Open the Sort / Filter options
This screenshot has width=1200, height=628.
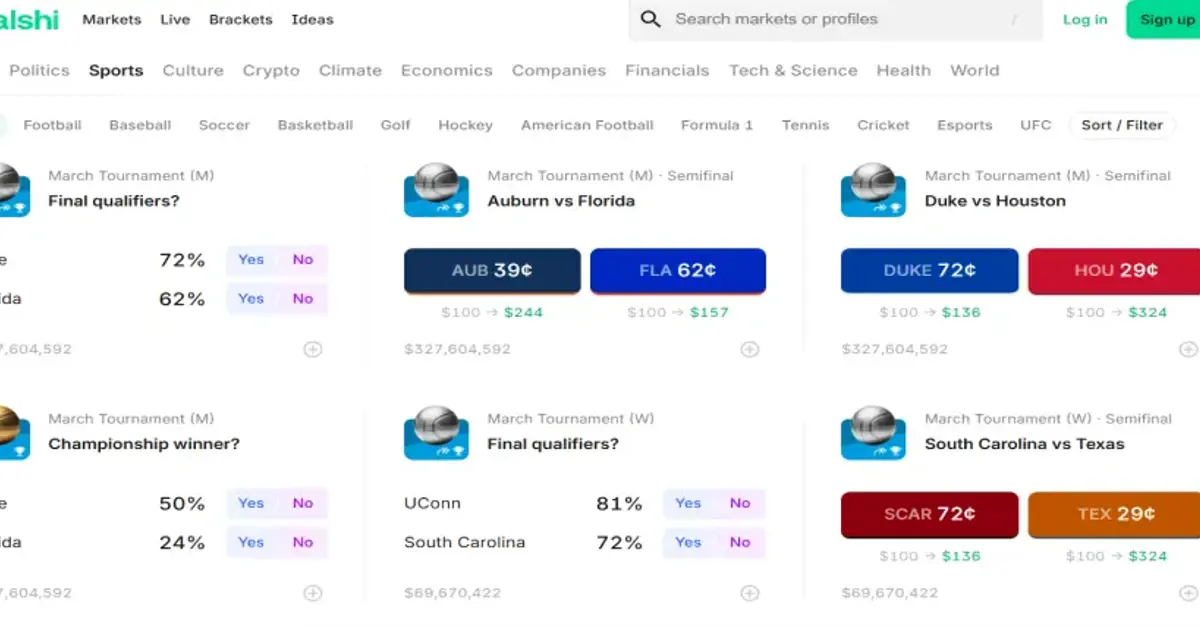click(1122, 125)
